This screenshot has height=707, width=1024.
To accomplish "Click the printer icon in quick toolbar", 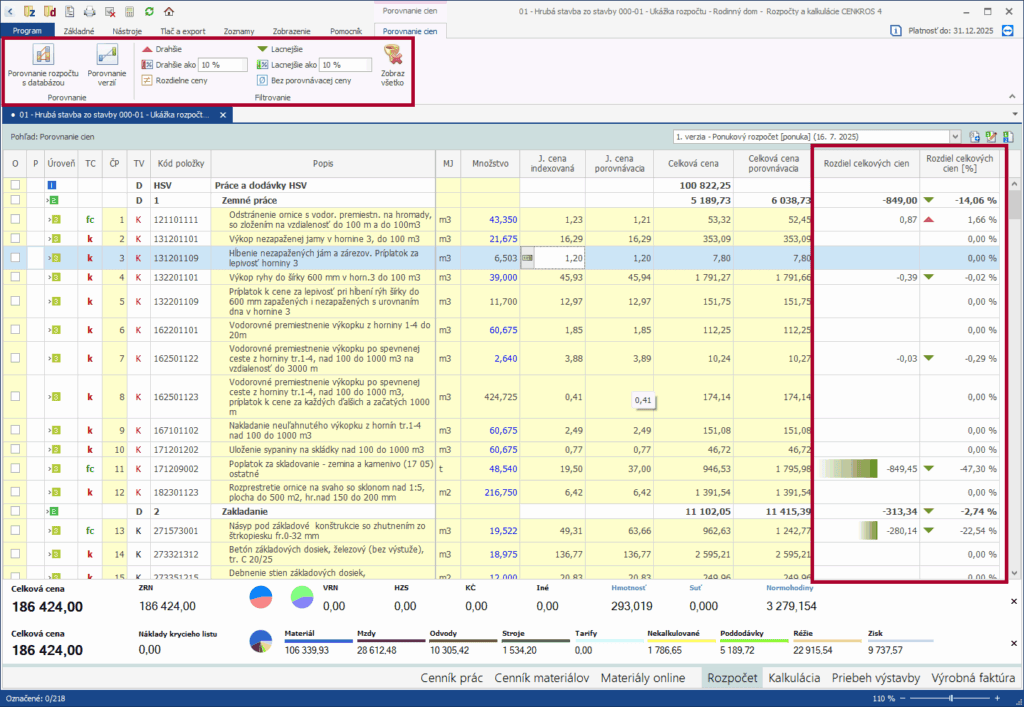I will click(x=90, y=11).
